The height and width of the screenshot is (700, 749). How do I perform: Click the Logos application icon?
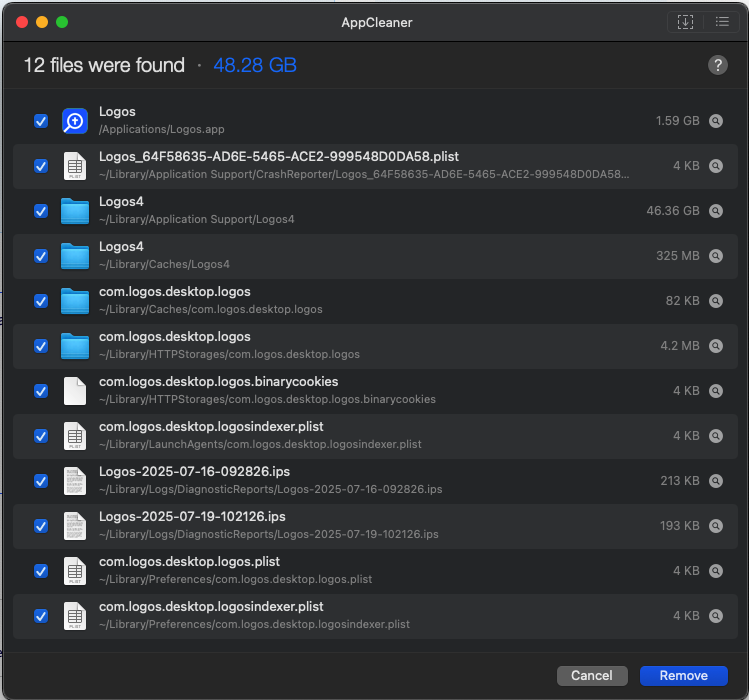point(75,121)
